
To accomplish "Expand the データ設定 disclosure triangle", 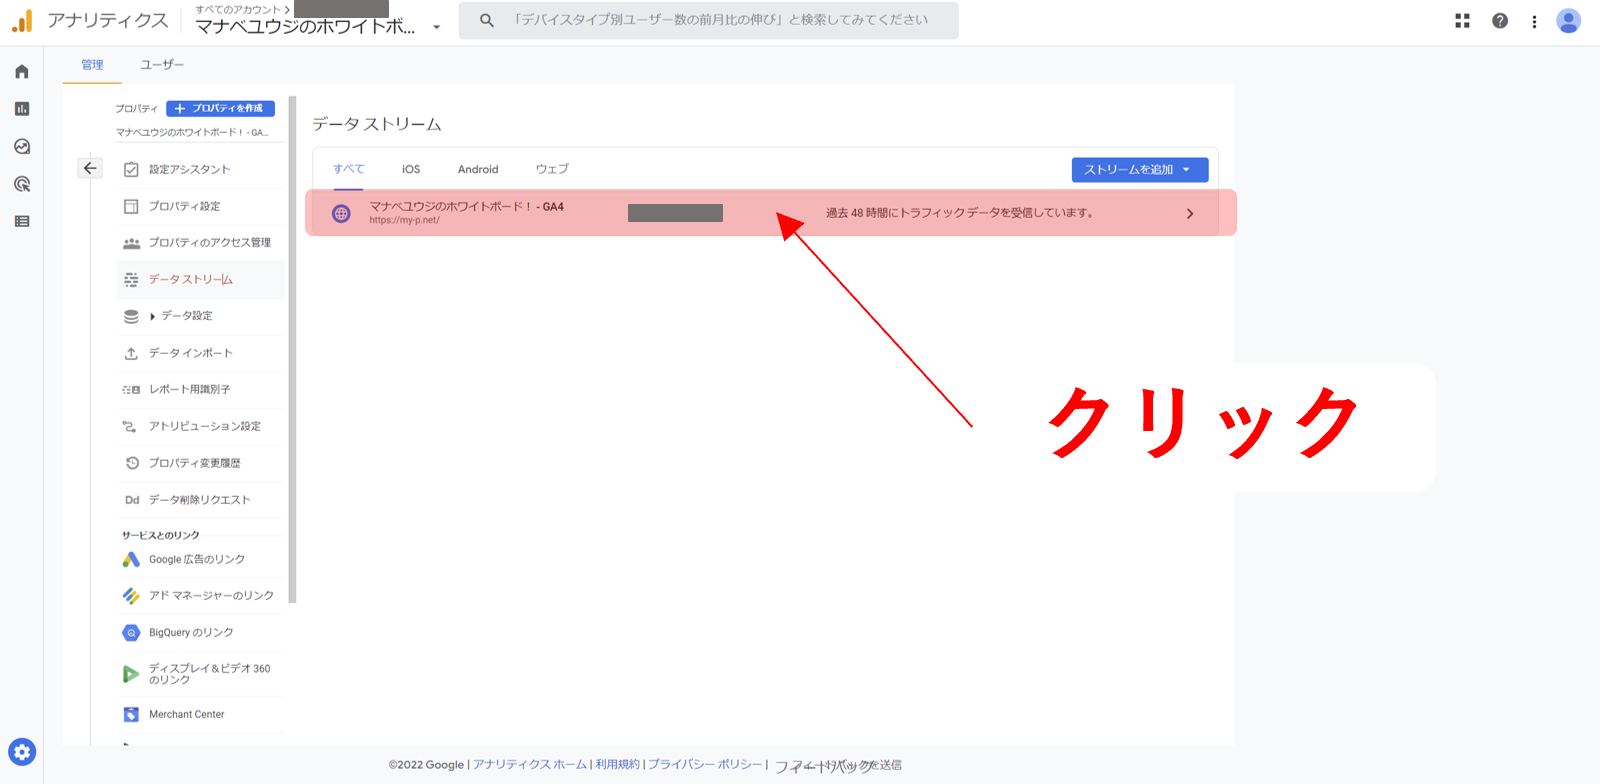I will point(152,316).
